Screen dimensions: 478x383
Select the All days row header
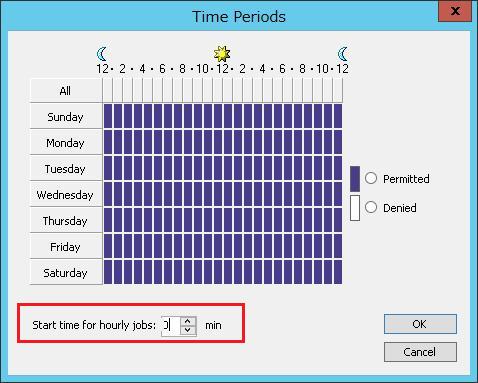pos(66,90)
